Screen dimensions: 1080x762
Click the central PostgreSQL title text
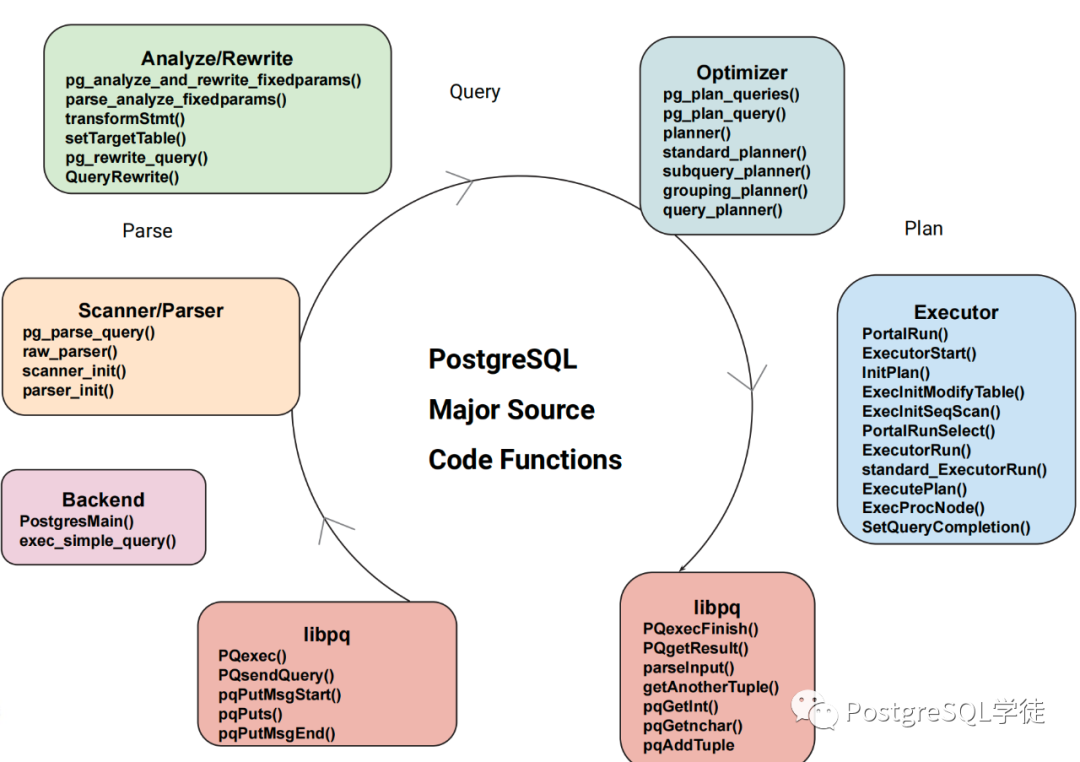click(503, 360)
